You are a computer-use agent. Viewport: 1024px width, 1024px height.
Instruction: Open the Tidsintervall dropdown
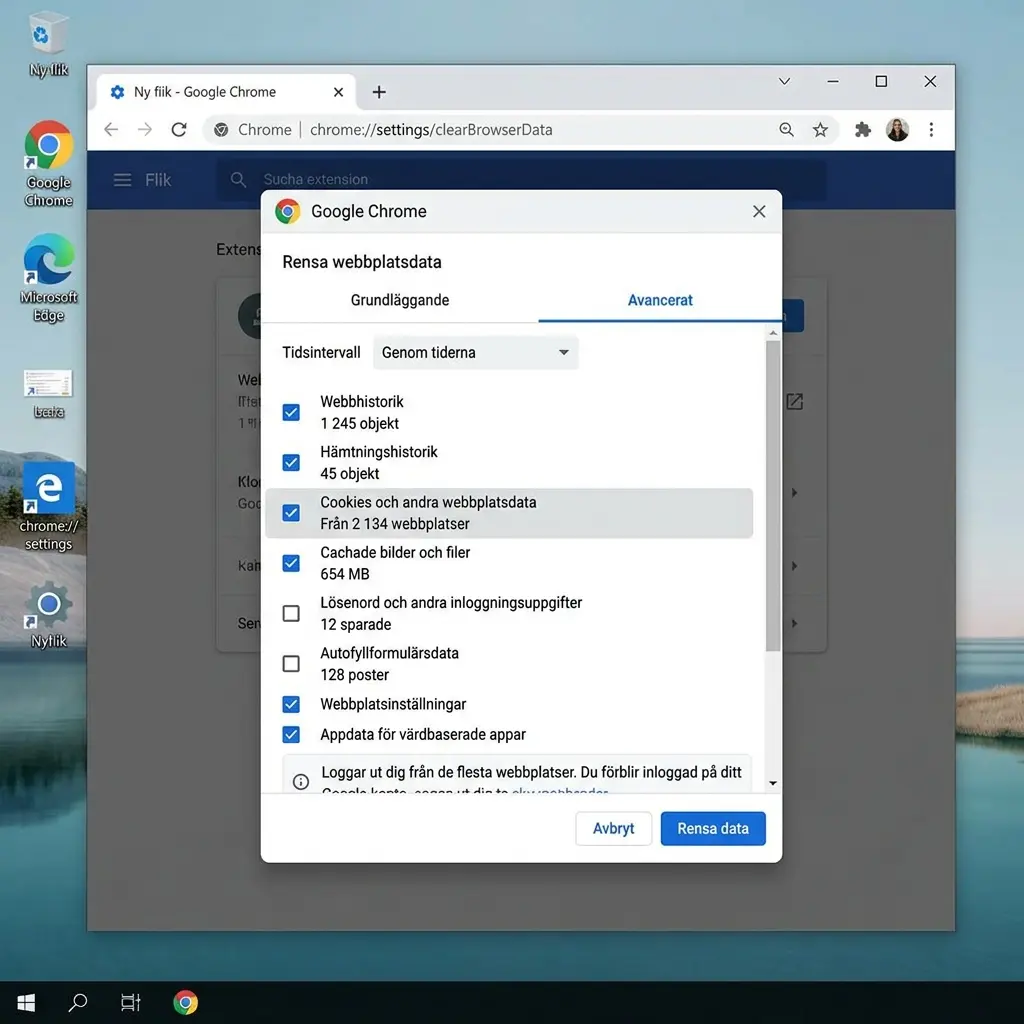coord(475,352)
